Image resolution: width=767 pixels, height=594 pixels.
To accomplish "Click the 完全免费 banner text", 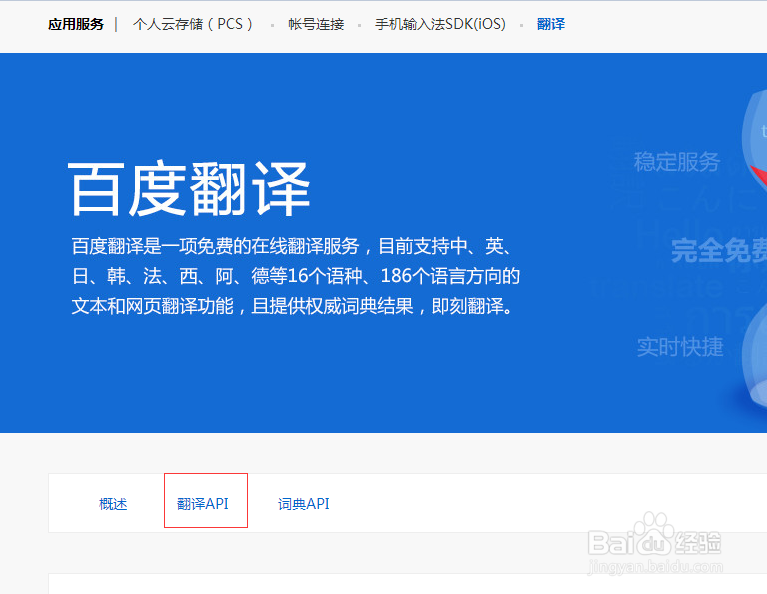I will 719,251.
